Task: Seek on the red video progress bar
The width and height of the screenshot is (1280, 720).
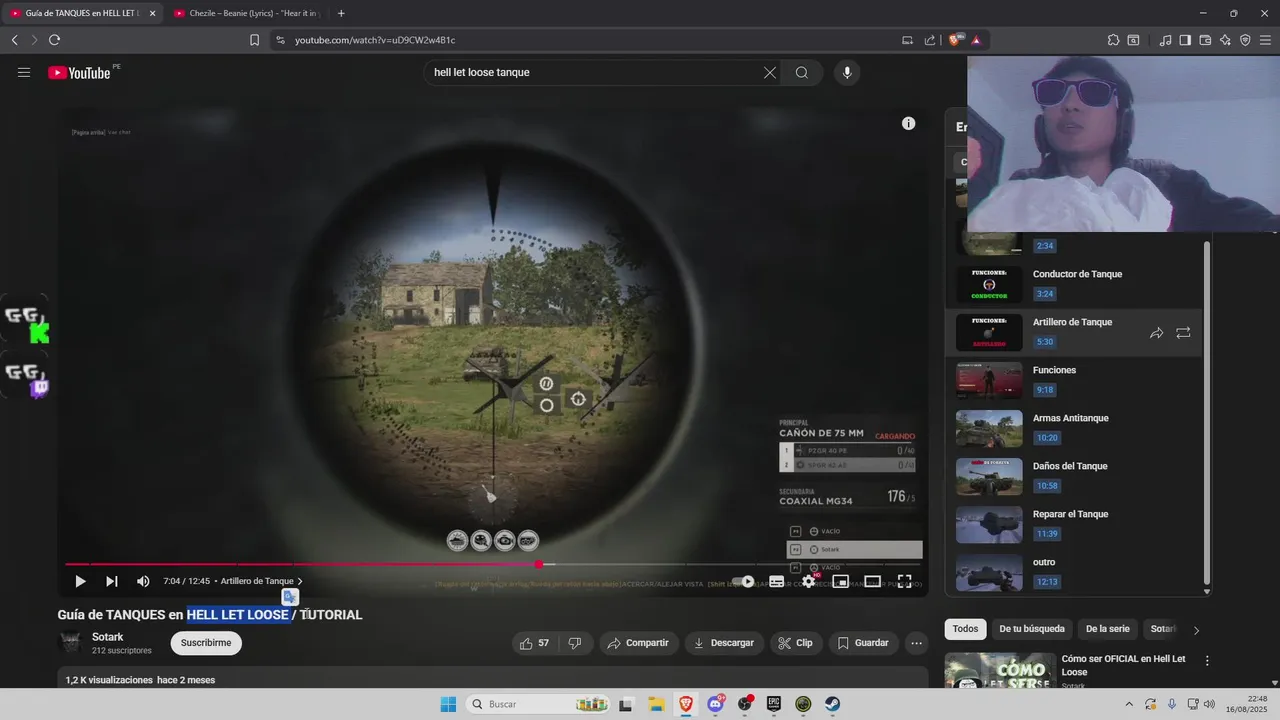Action: pyautogui.click(x=494, y=564)
